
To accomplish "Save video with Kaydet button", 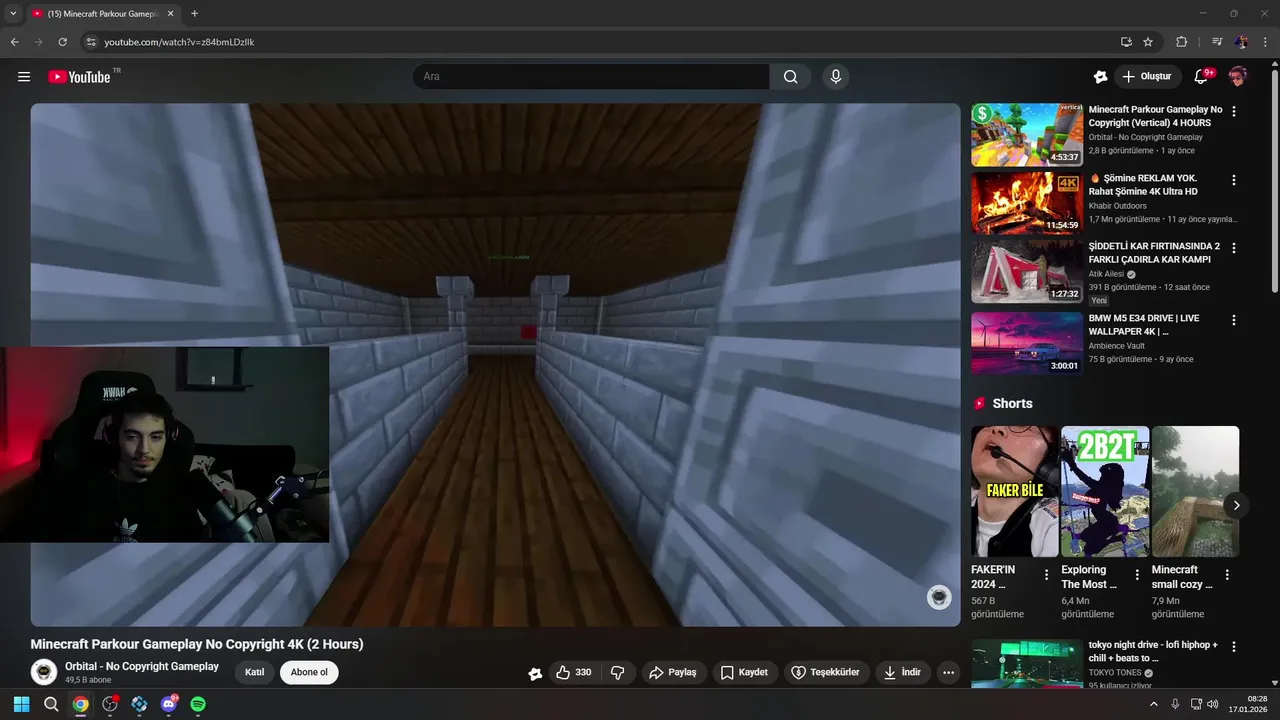I will click(x=744, y=673).
